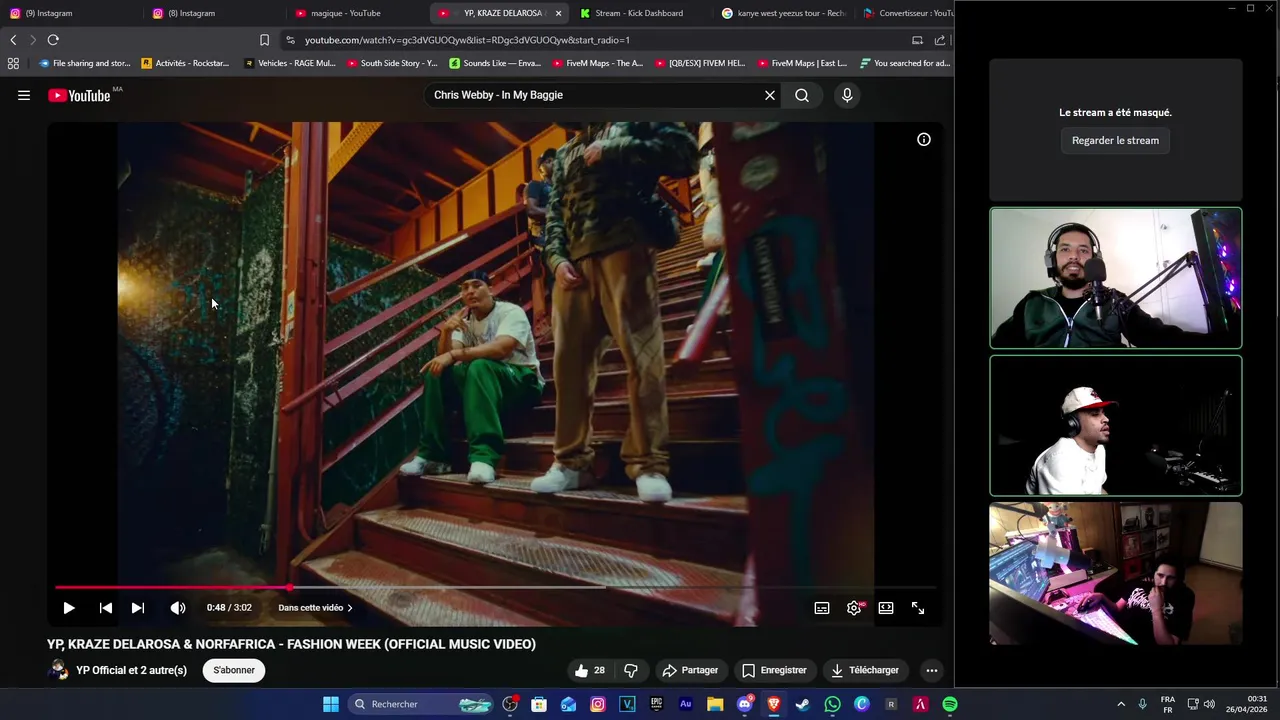This screenshot has width=1280, height=720.
Task: Open the system volume tray icon
Action: 1209,704
